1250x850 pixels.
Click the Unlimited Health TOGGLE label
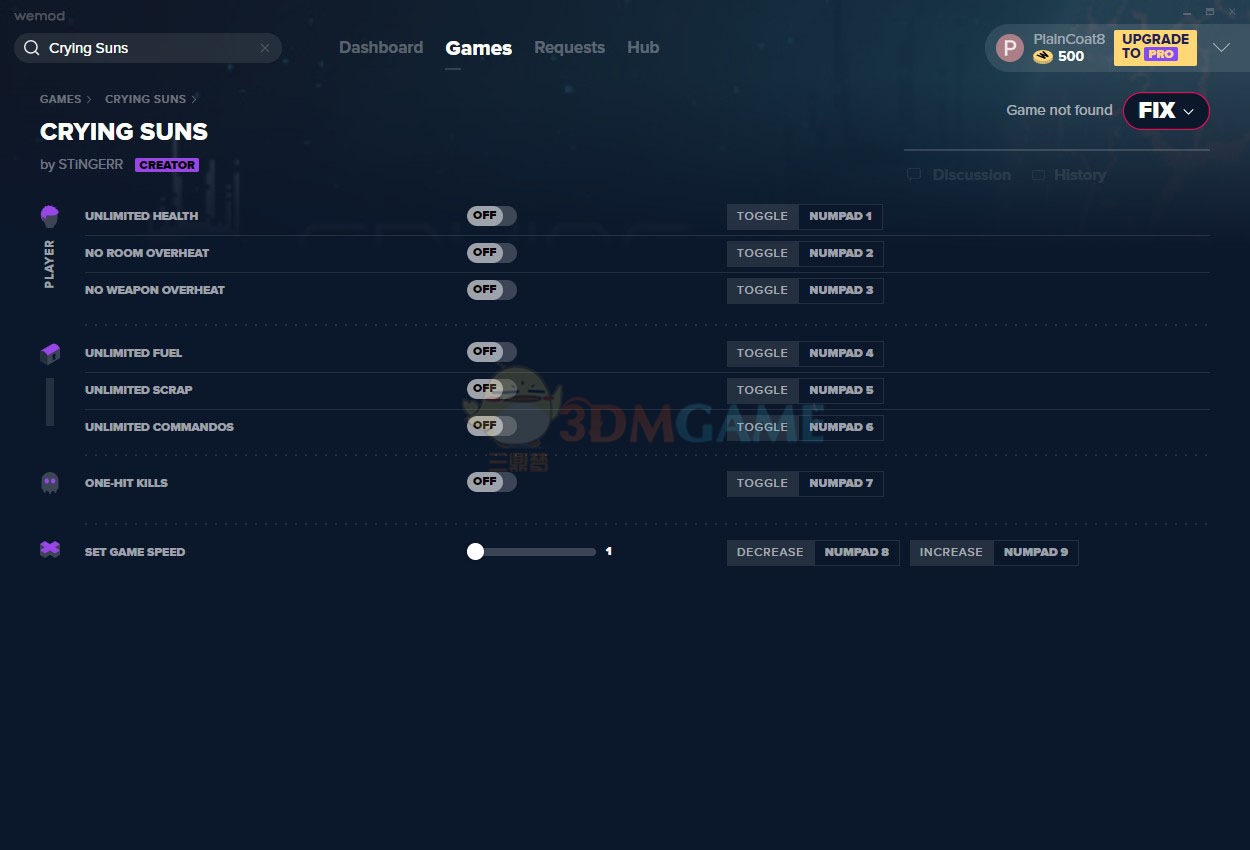pyautogui.click(x=762, y=216)
